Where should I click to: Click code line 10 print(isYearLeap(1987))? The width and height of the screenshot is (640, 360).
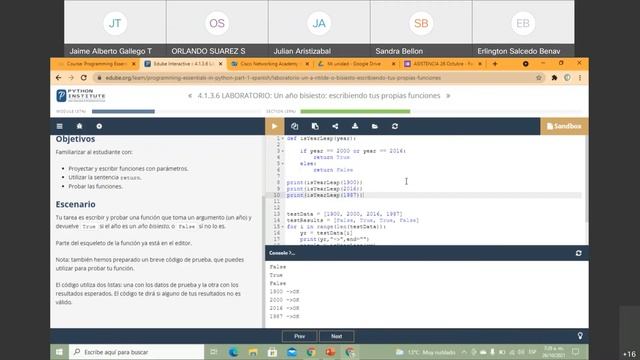(325, 195)
